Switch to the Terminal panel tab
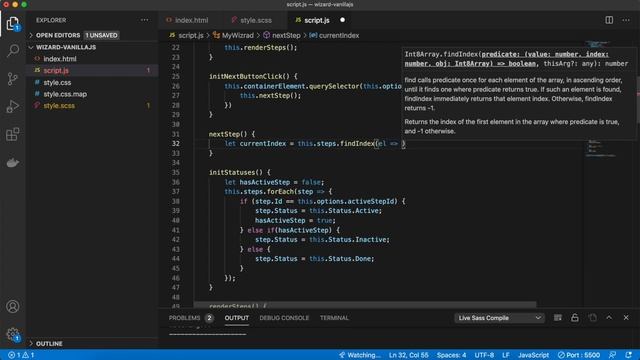Screen dimensions: 640x360 [334, 318]
